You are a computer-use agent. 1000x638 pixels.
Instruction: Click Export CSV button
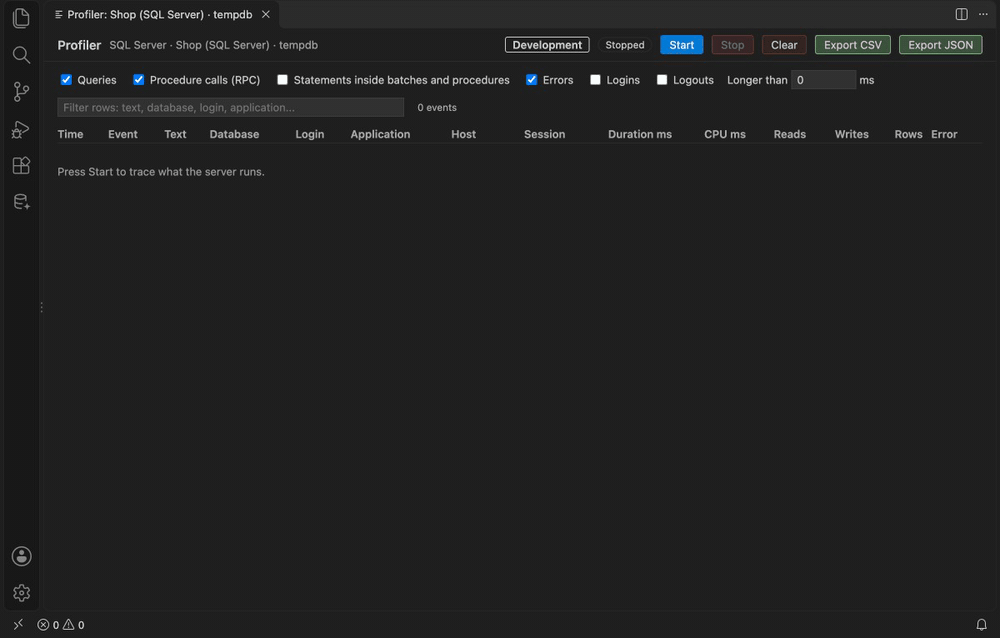pos(853,45)
